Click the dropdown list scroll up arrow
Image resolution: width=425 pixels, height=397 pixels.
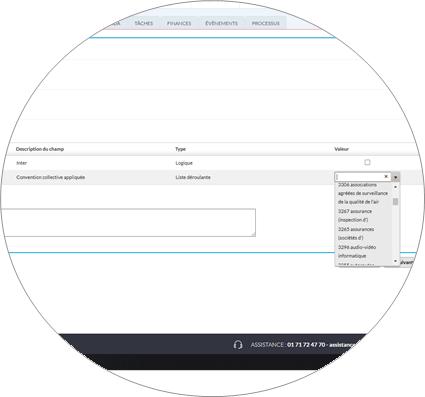point(395,187)
